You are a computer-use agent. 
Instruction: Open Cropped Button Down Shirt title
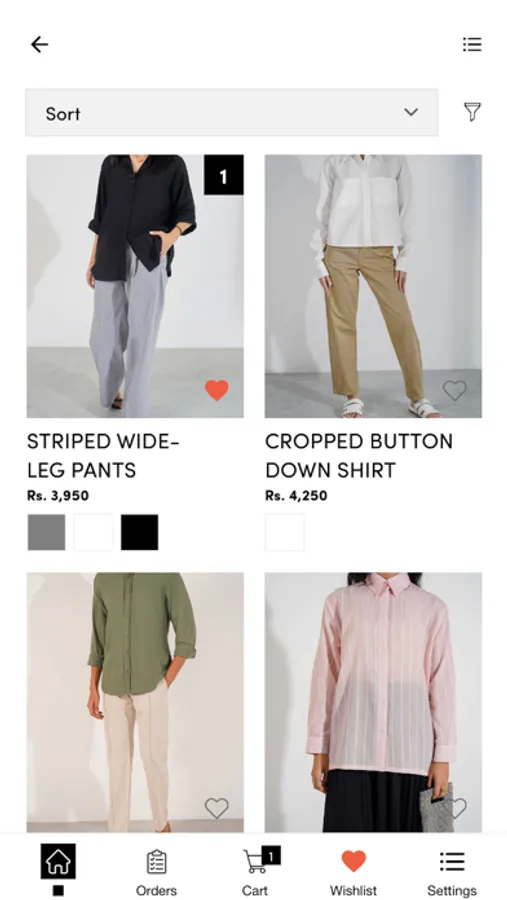coord(359,456)
